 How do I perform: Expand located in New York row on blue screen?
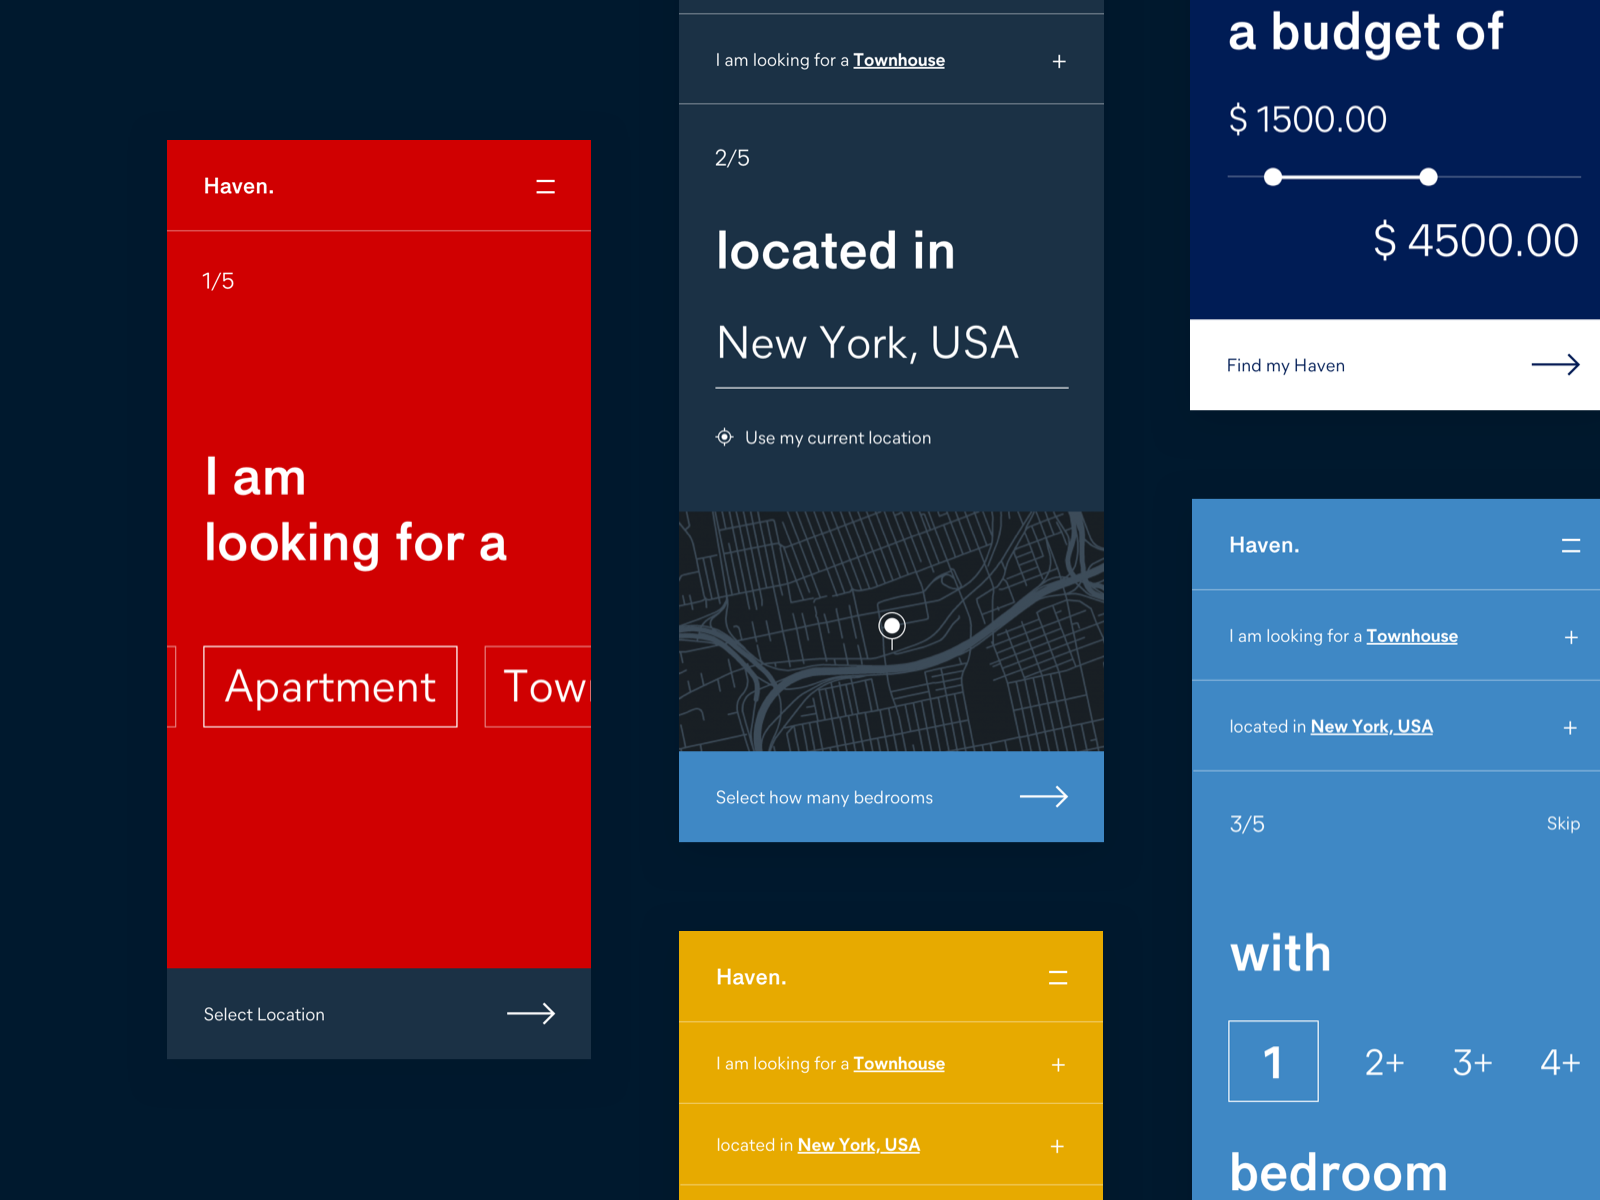(1570, 728)
